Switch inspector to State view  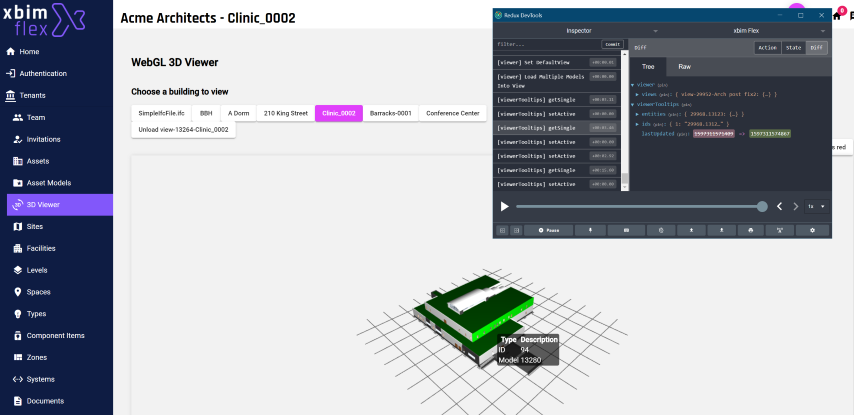tap(793, 47)
